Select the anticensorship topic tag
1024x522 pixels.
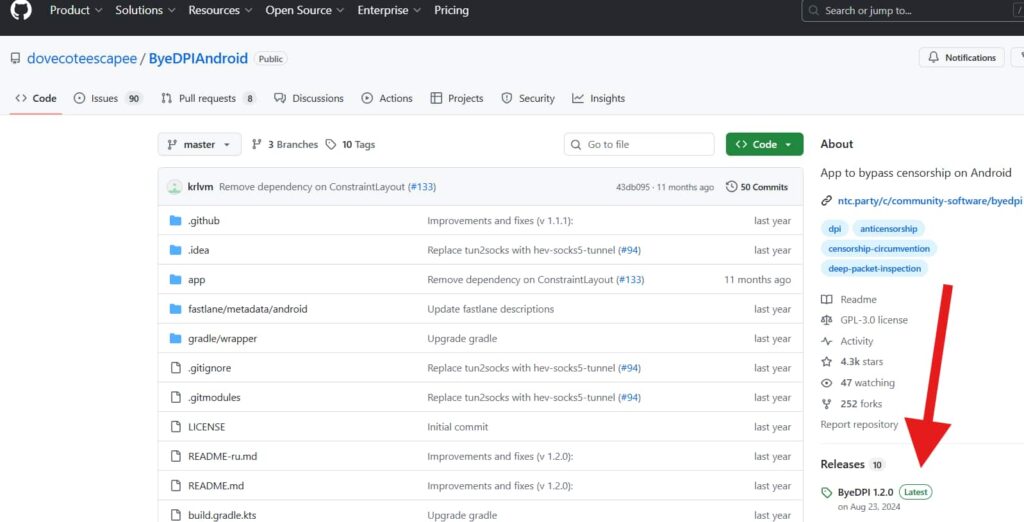(888, 229)
